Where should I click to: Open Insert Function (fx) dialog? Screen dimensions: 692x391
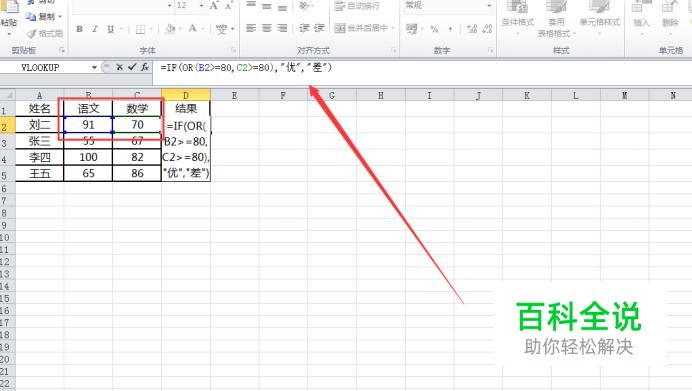pos(144,67)
